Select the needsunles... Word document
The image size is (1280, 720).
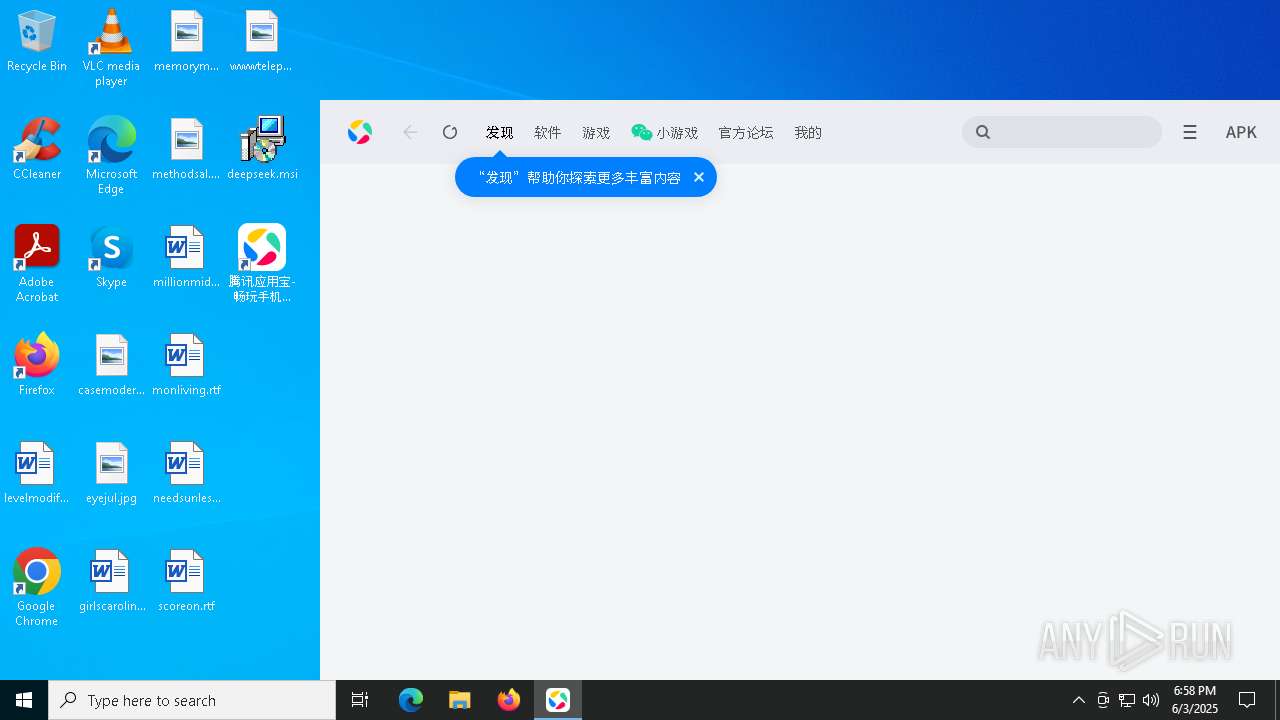click(187, 472)
